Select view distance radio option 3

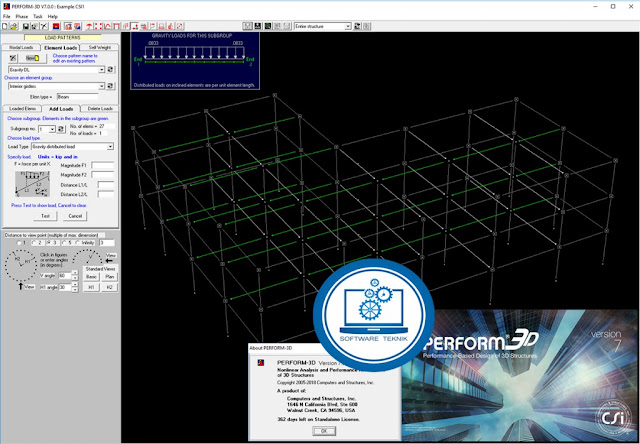(49, 242)
